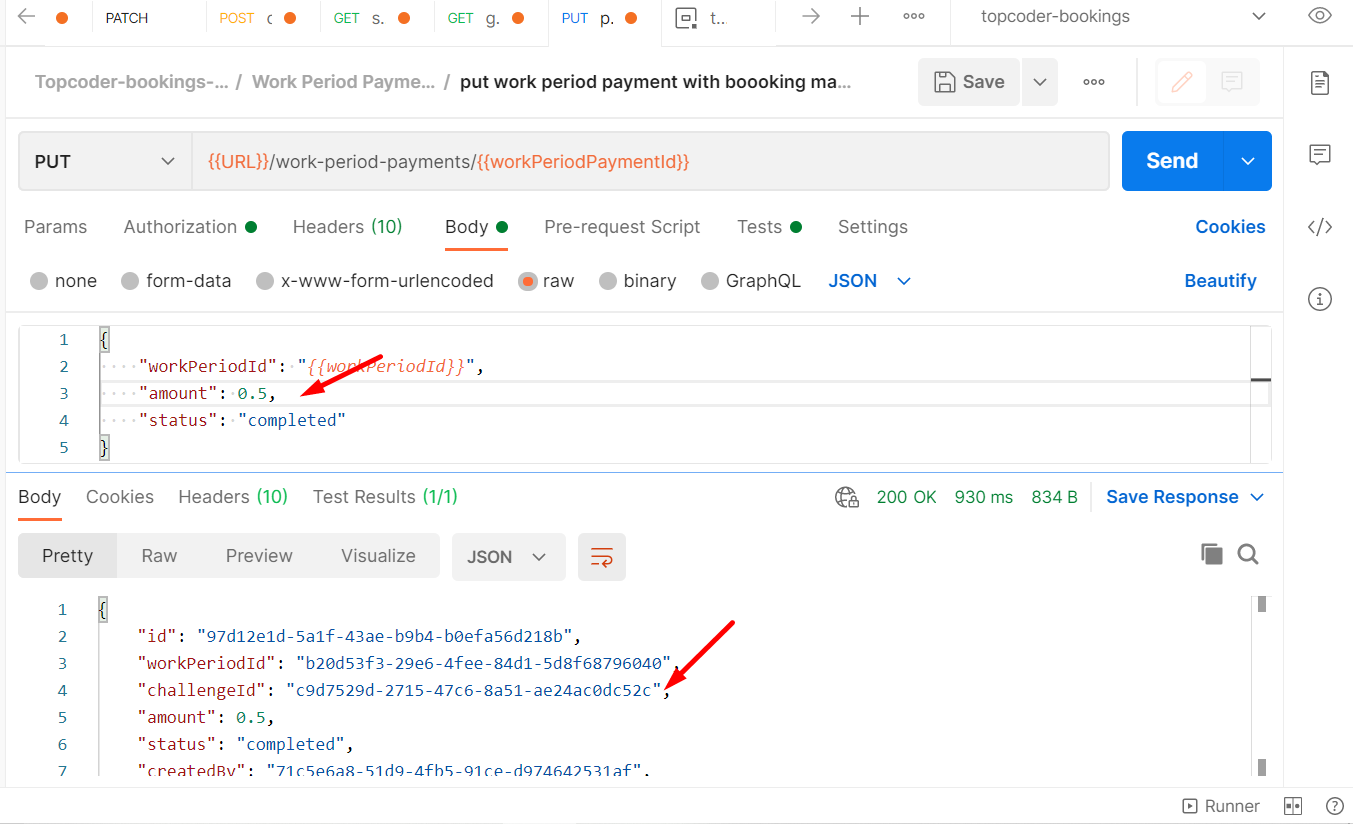This screenshot has height=824, width=1353.
Task: Copy the response body via copy icon
Action: [1212, 553]
